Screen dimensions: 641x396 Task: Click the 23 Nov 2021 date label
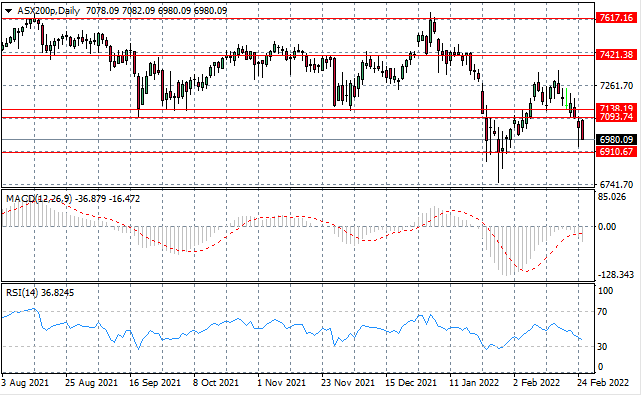coord(348,383)
